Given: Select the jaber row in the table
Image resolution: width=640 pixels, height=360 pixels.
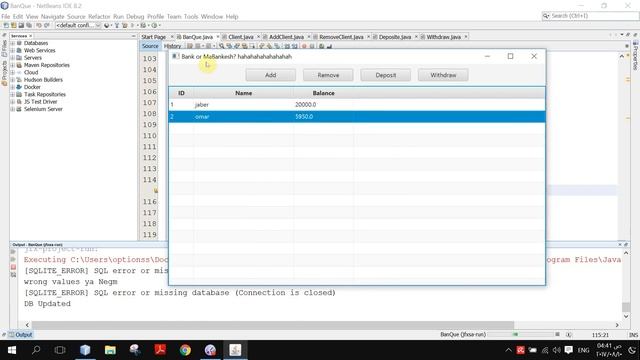Looking at the screenshot, I should click(x=357, y=104).
